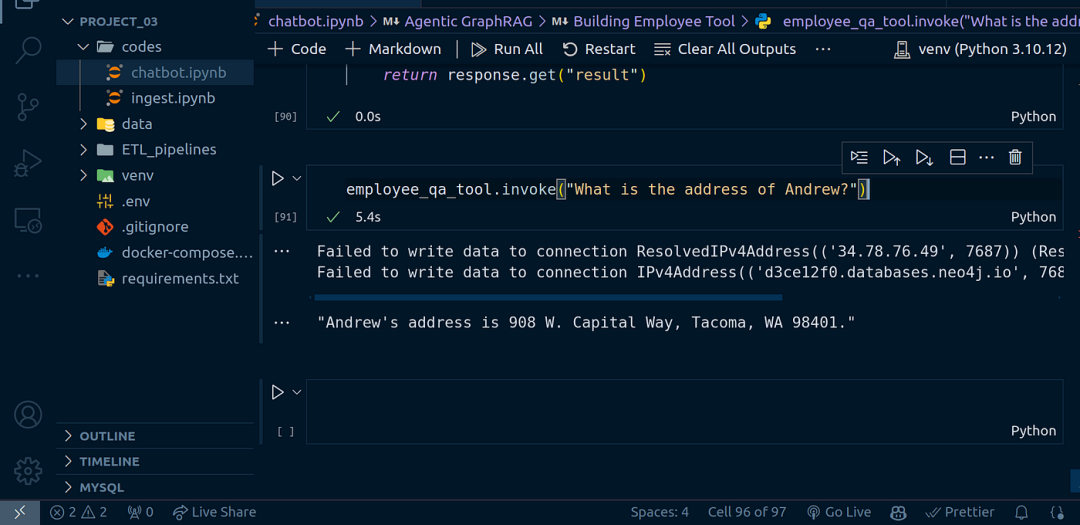Click the Prettier status bar item

960,512
